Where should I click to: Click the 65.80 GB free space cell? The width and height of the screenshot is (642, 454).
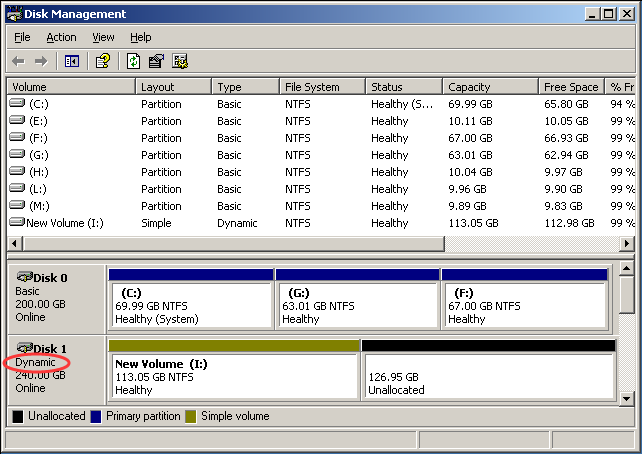(x=566, y=104)
